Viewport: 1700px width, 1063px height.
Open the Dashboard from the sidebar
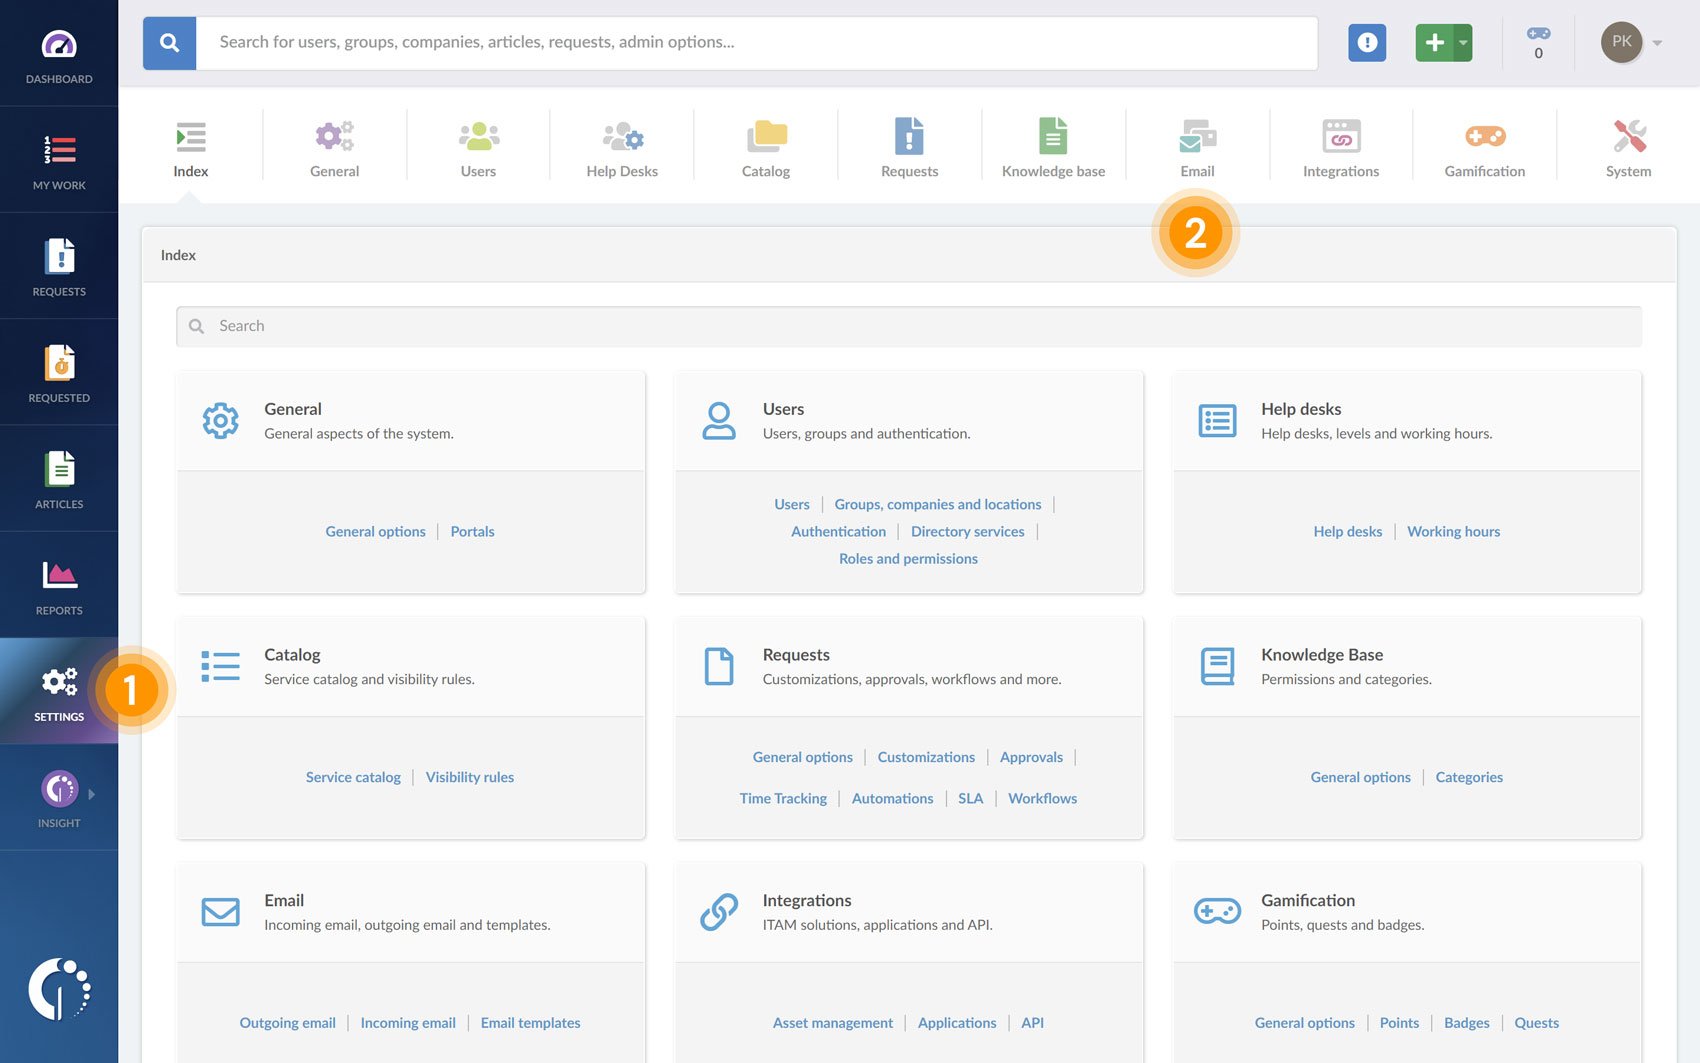59,54
